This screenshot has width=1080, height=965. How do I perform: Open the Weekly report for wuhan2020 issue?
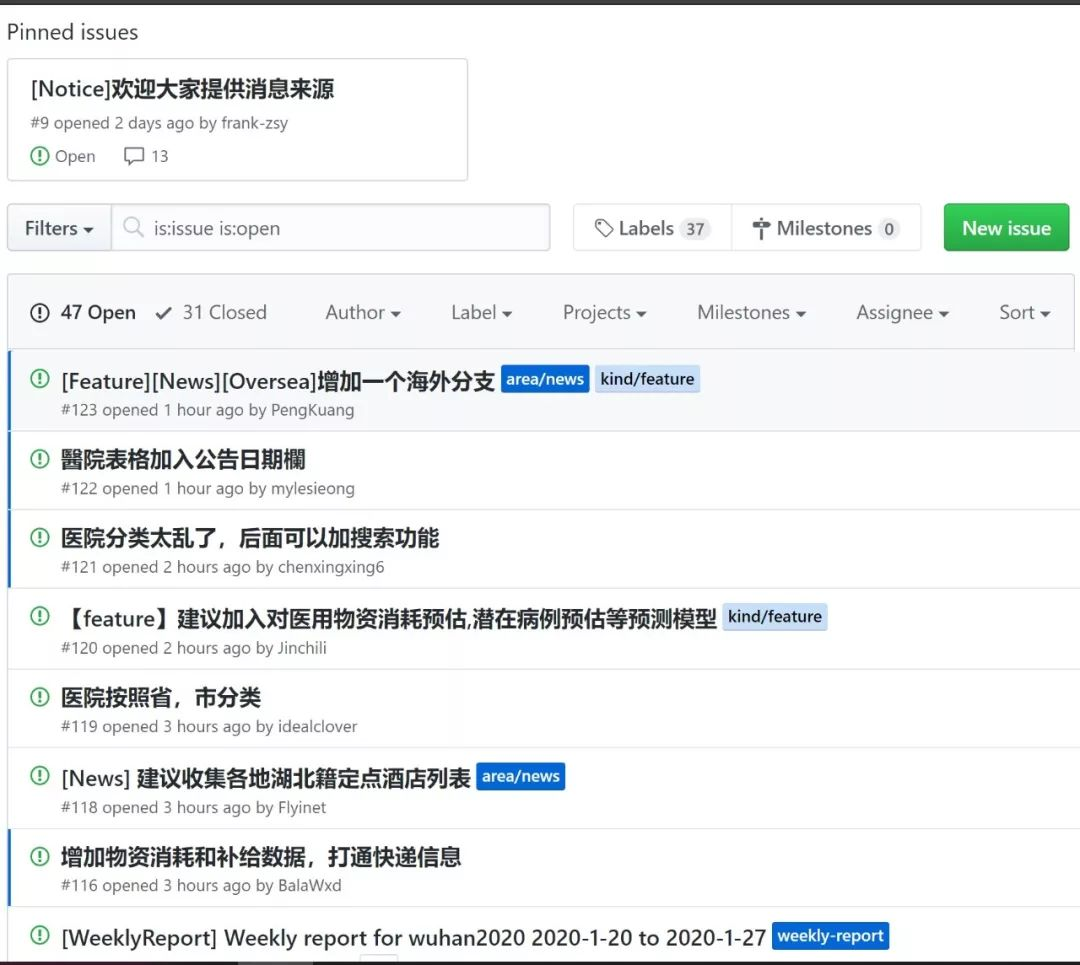413,937
